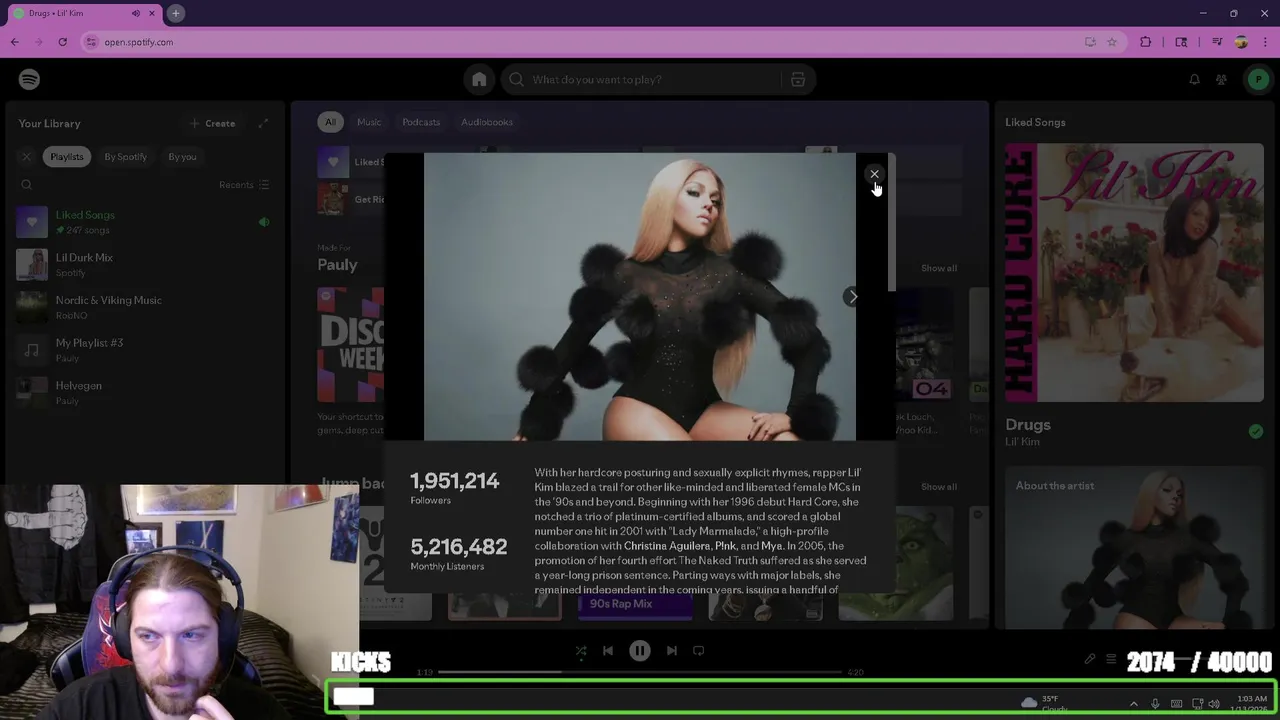The width and height of the screenshot is (1280, 720).
Task: Select the Audiobooks filter tab
Action: click(487, 122)
